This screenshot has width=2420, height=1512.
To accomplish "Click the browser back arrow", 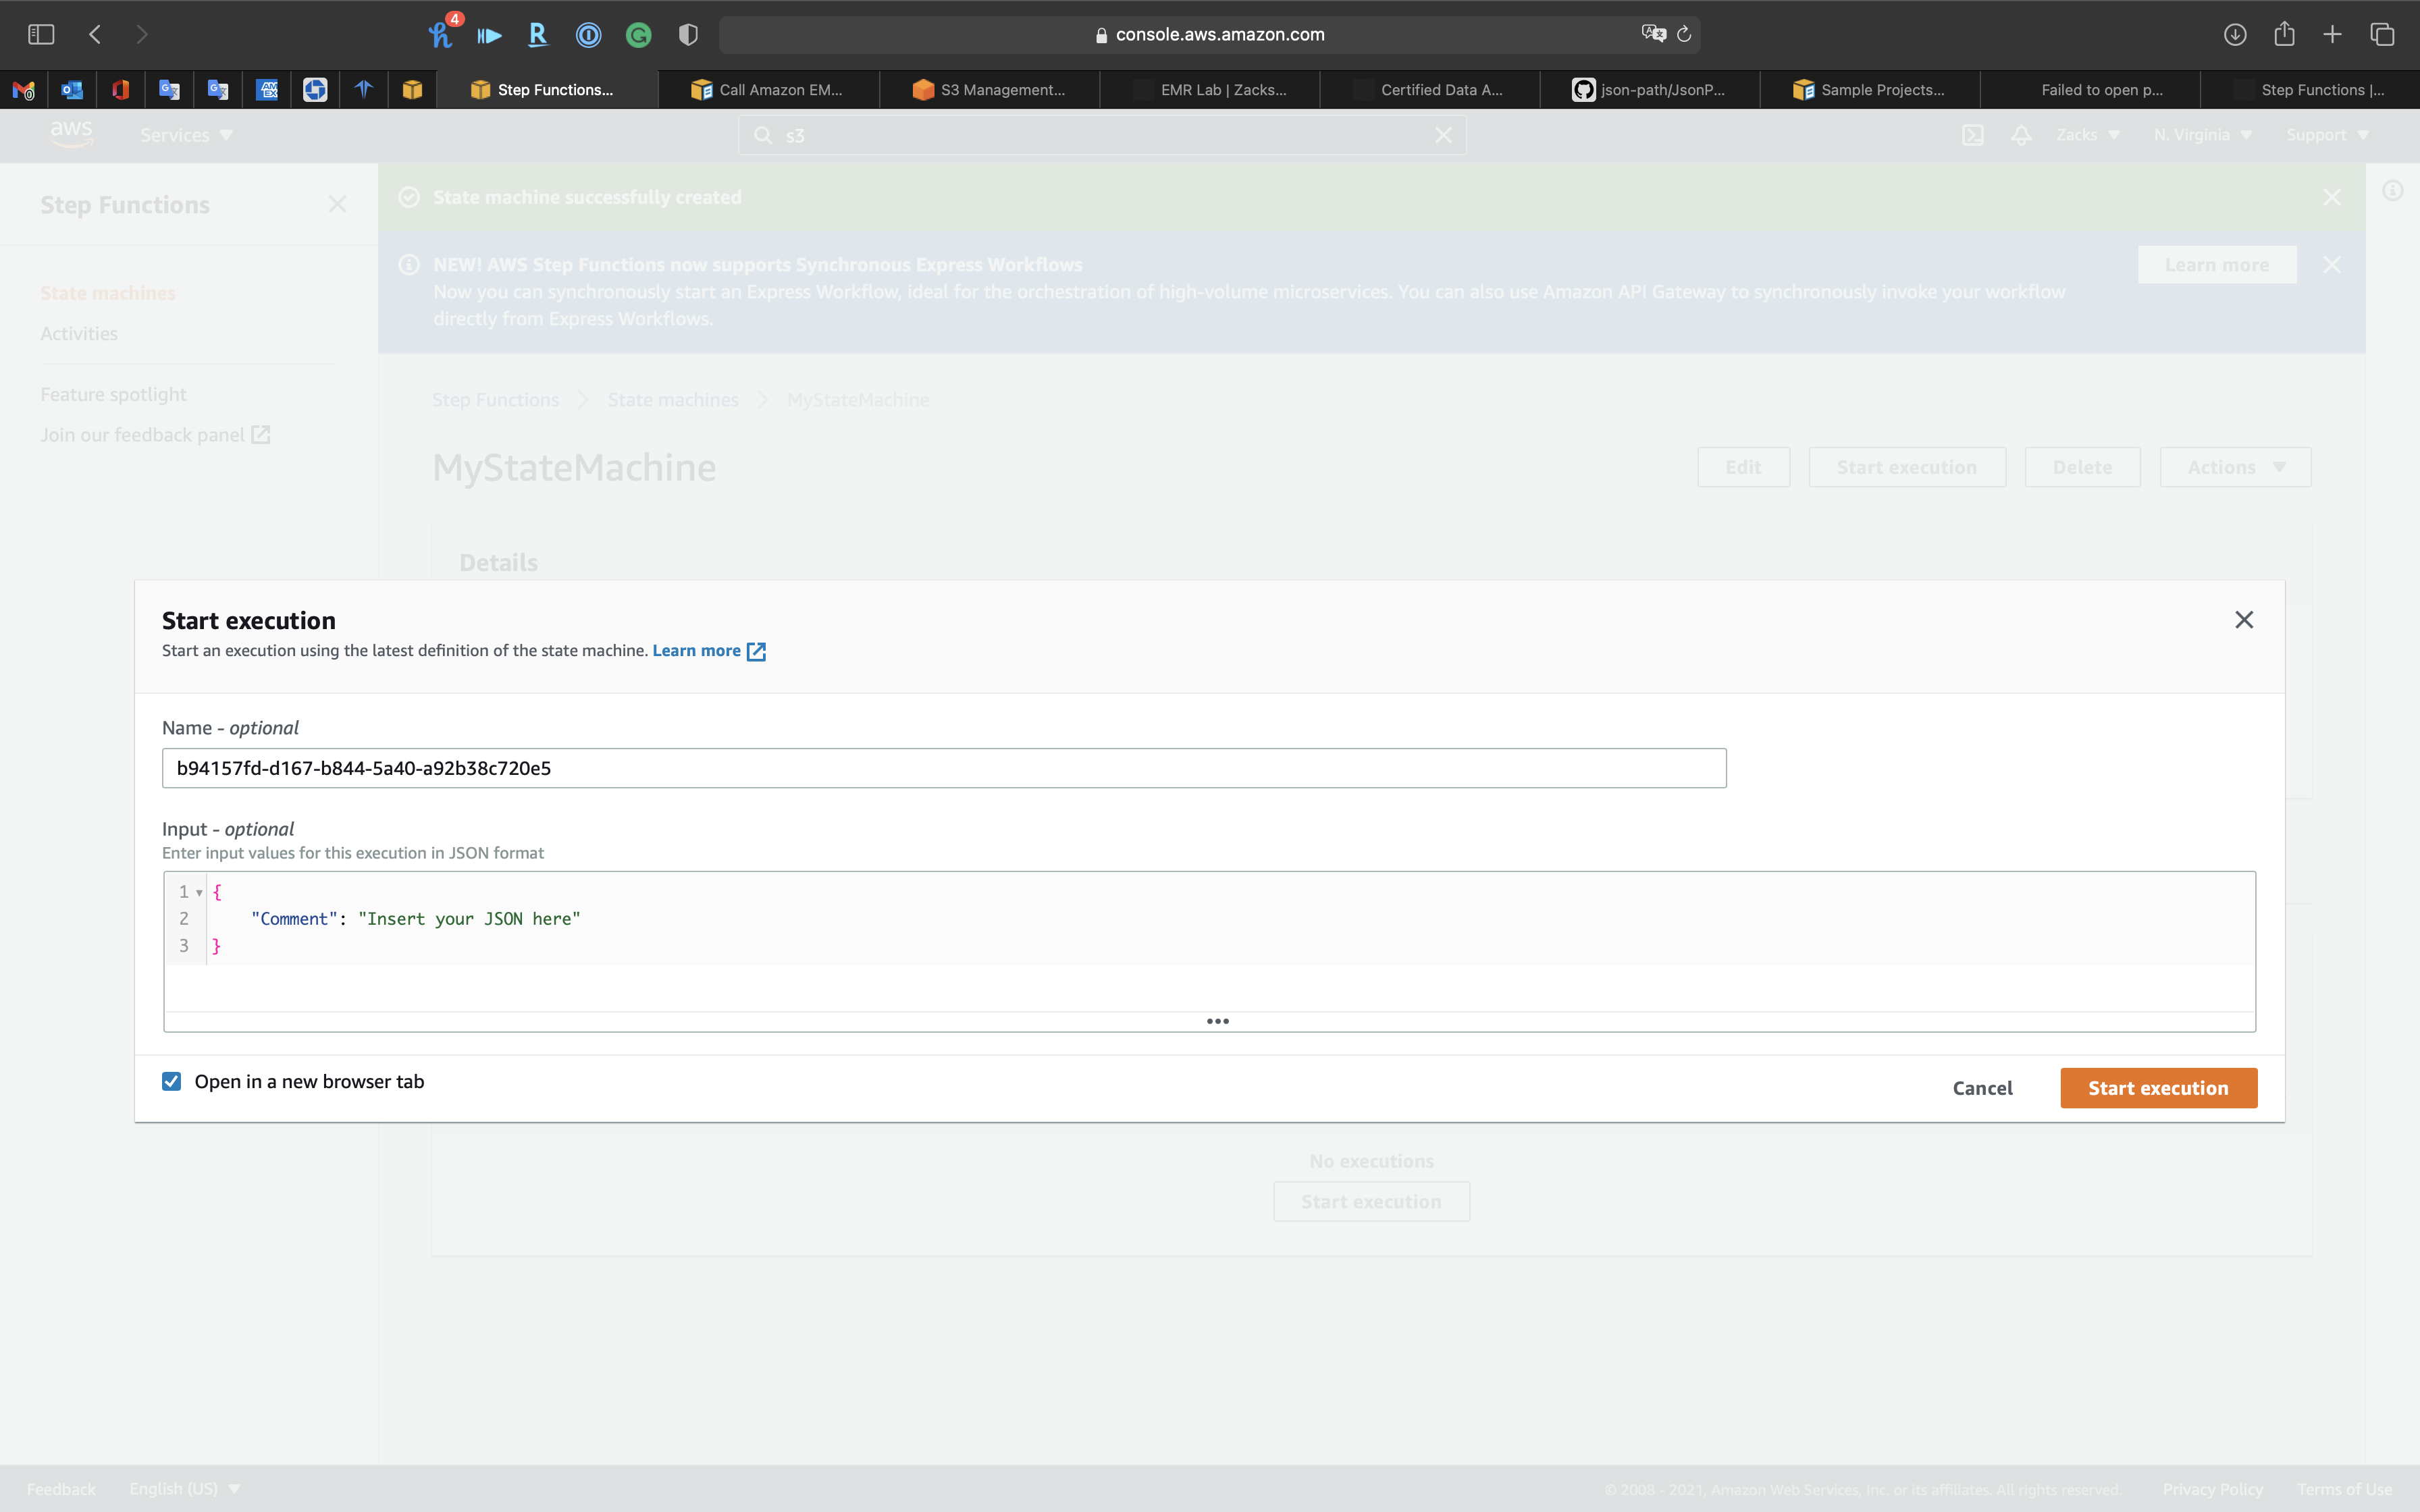I will [95, 35].
